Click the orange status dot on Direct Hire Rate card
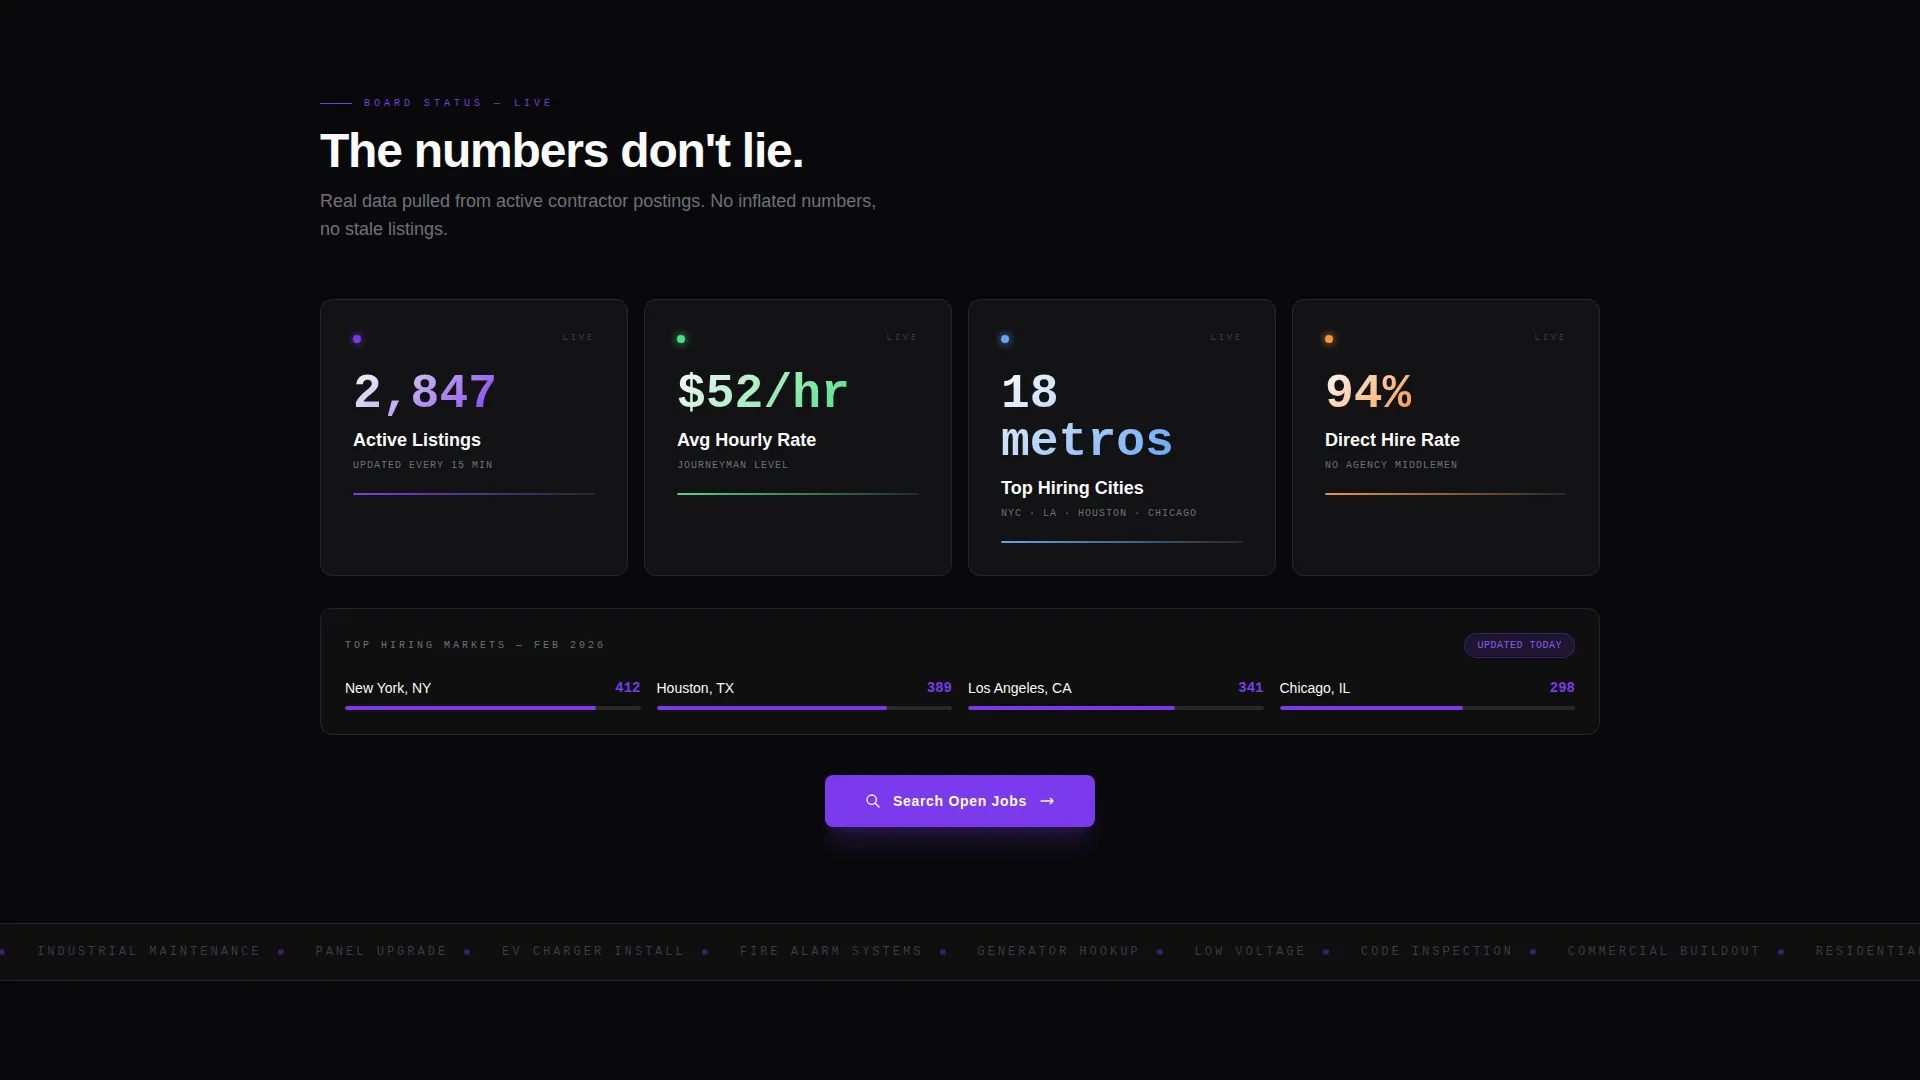This screenshot has width=1920, height=1080. (1329, 339)
